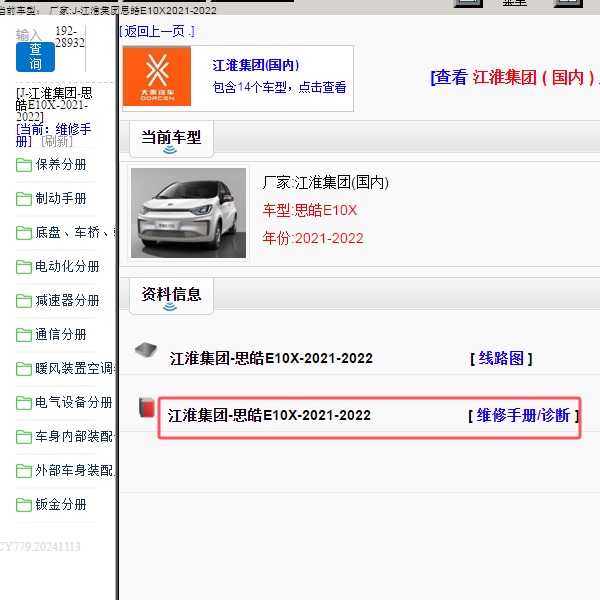Click folder icon next to 电气设备分册
Screen dimensions: 600x600
[x=24, y=403]
